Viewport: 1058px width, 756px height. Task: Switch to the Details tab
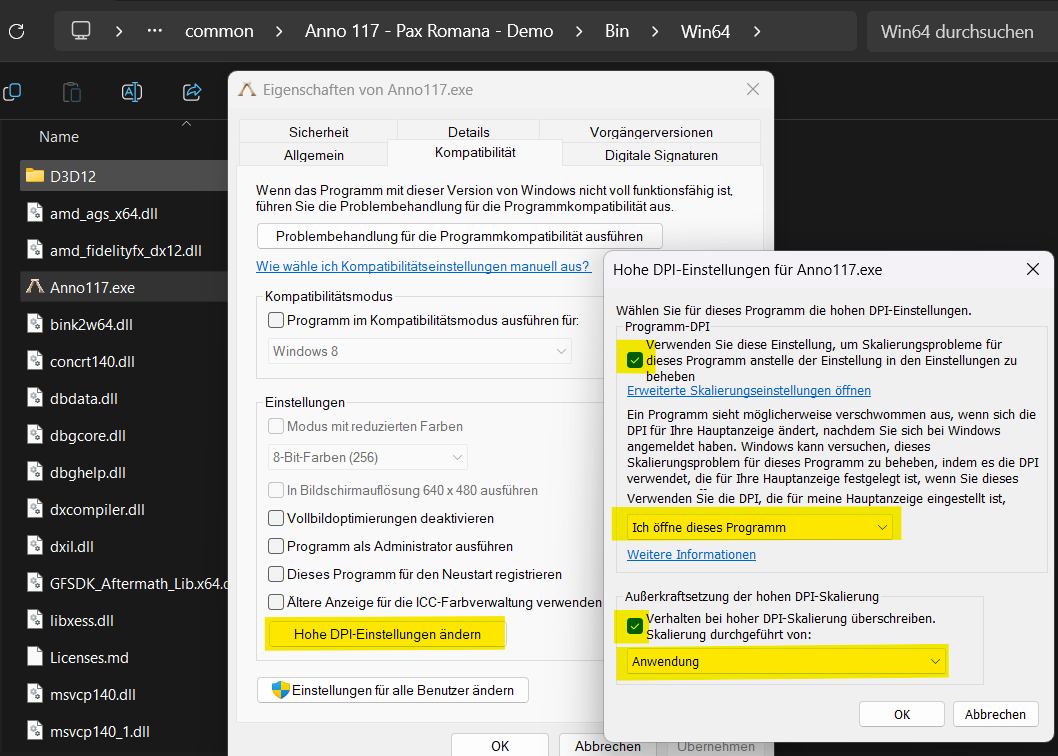468,132
